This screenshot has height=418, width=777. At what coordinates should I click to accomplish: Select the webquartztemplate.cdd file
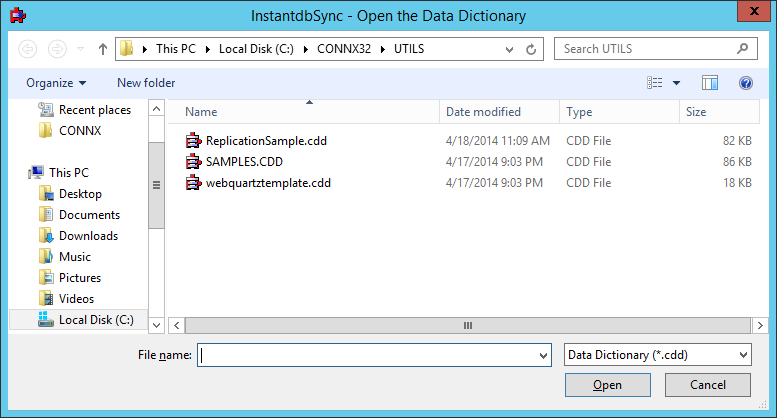tap(268, 183)
